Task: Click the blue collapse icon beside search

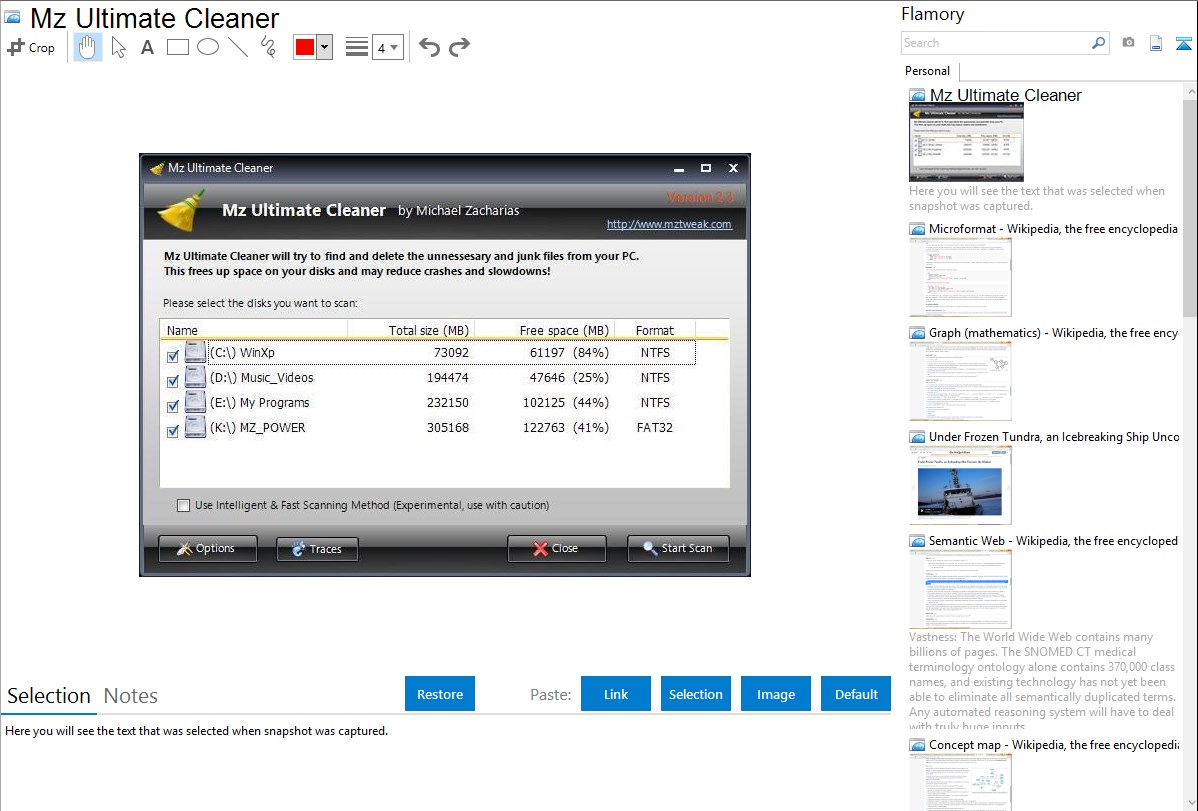Action: click(x=1183, y=43)
